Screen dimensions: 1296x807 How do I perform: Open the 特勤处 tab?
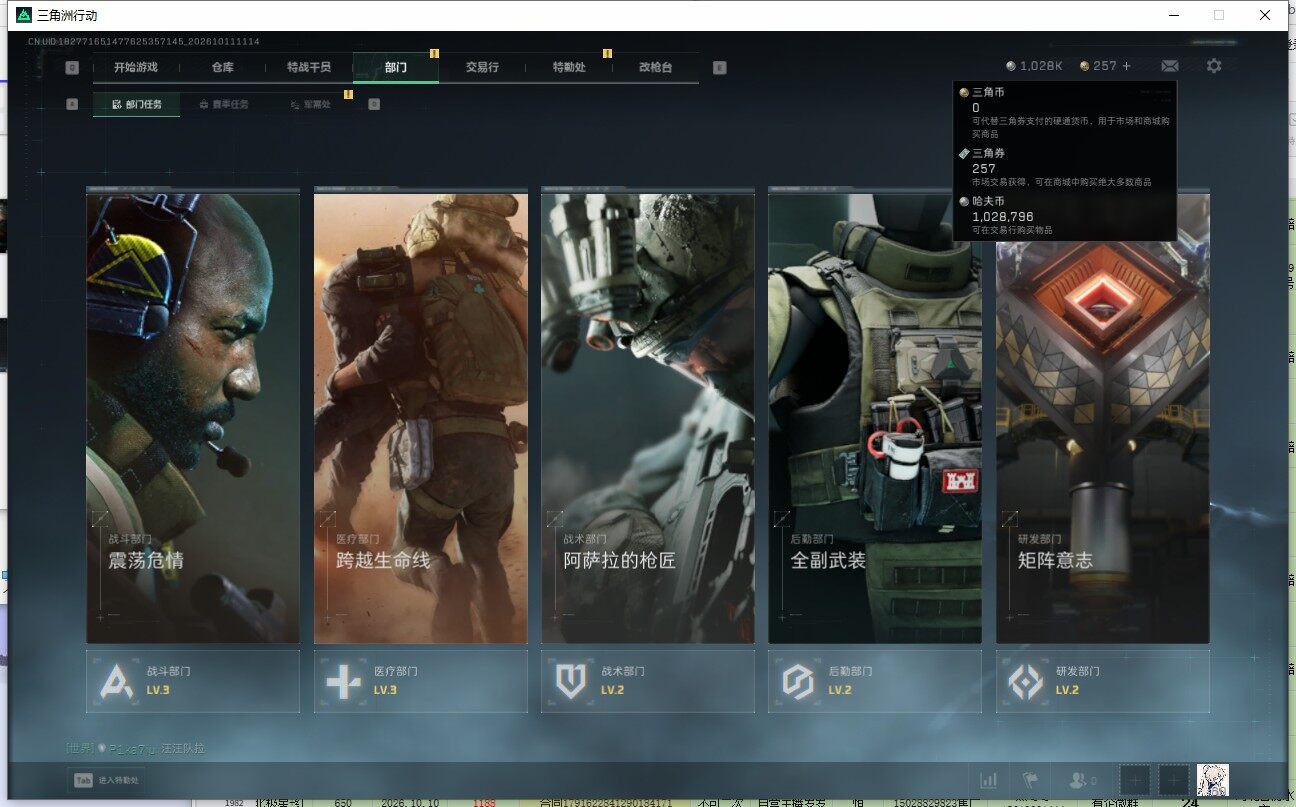[x=569, y=68]
